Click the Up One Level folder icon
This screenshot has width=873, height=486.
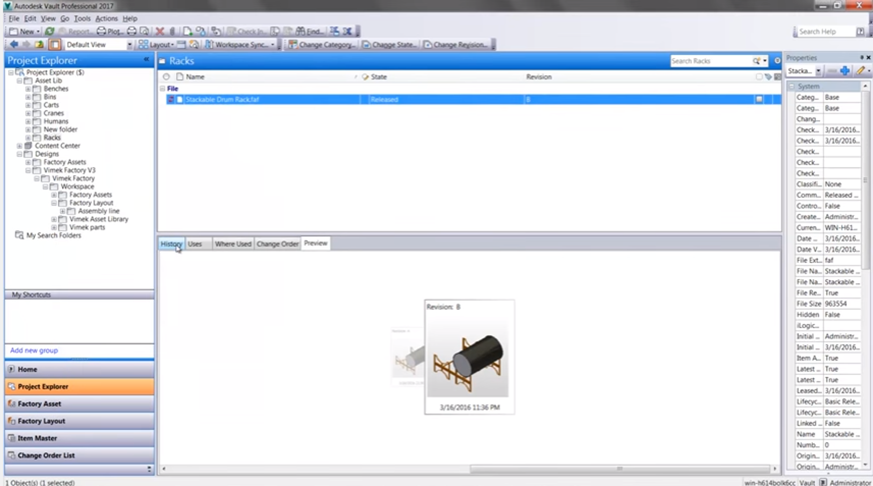click(39, 45)
